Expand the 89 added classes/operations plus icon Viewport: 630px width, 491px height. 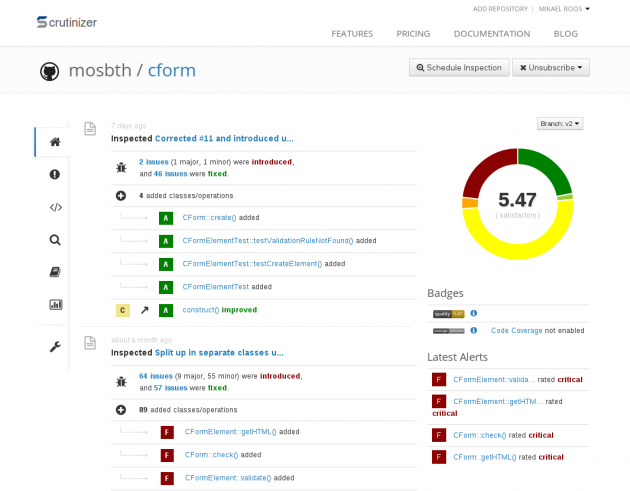(121, 410)
